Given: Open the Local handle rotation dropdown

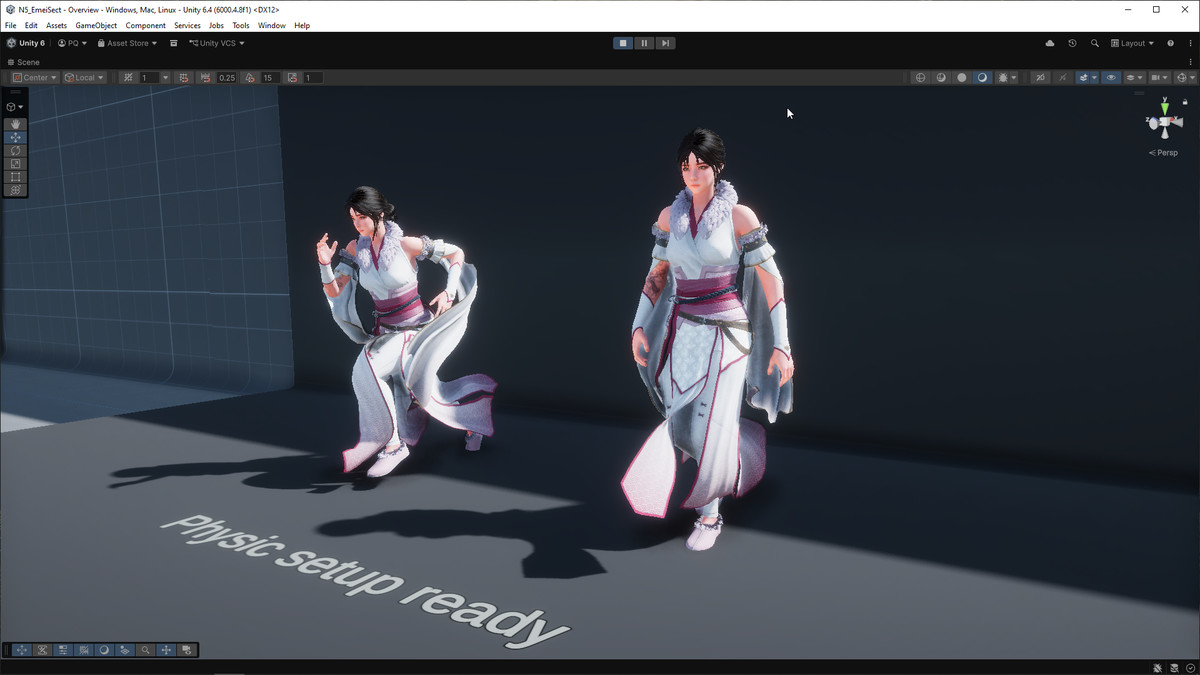Looking at the screenshot, I should [84, 78].
